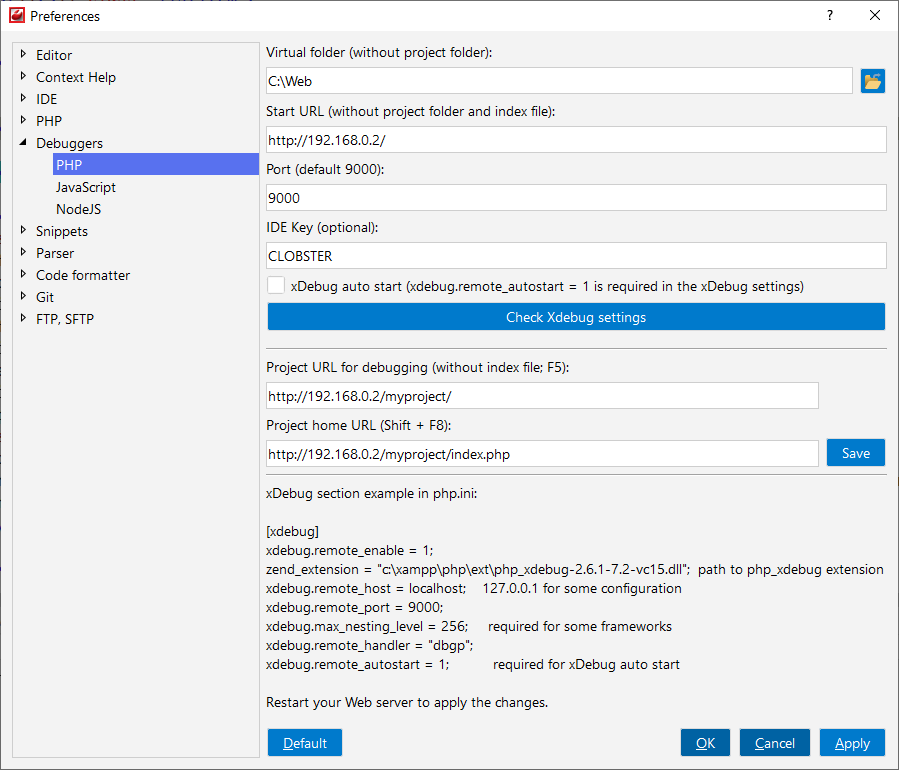Click the 'xdebug.remote_handler = "dbgp";' line

(370, 645)
